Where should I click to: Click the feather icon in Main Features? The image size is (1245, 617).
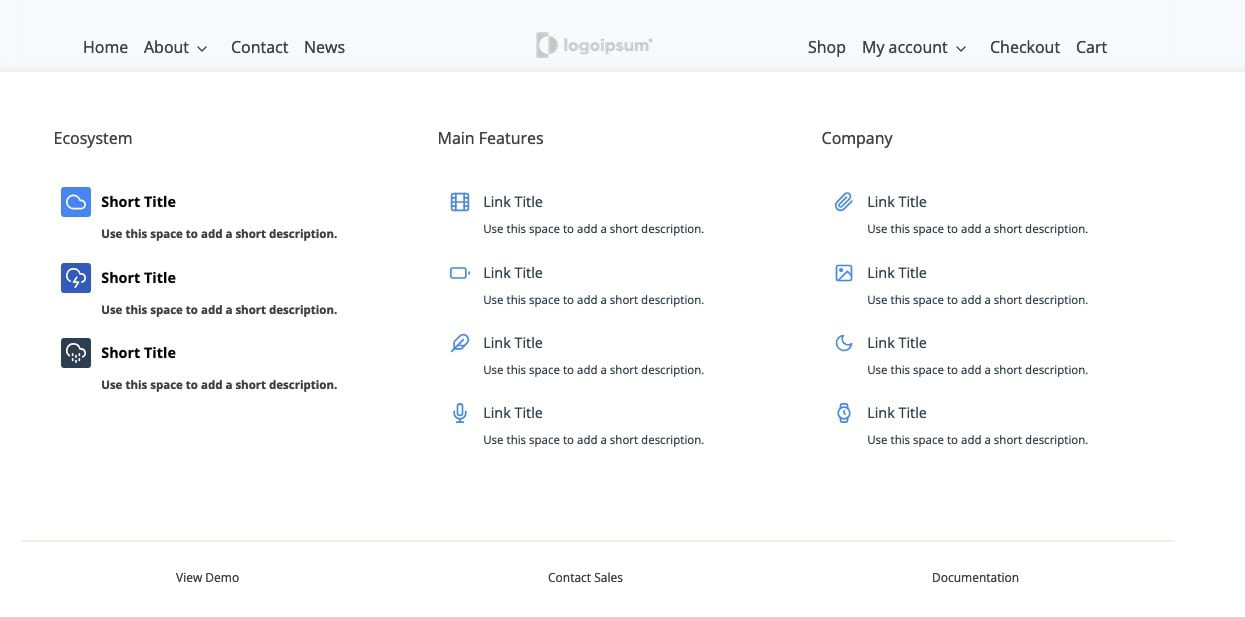pos(460,343)
